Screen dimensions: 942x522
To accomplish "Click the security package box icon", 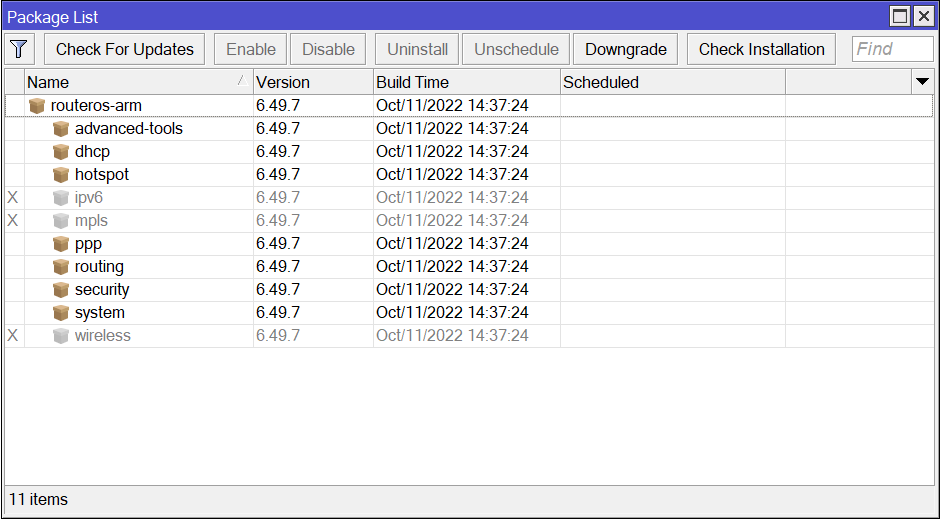I will [61, 290].
